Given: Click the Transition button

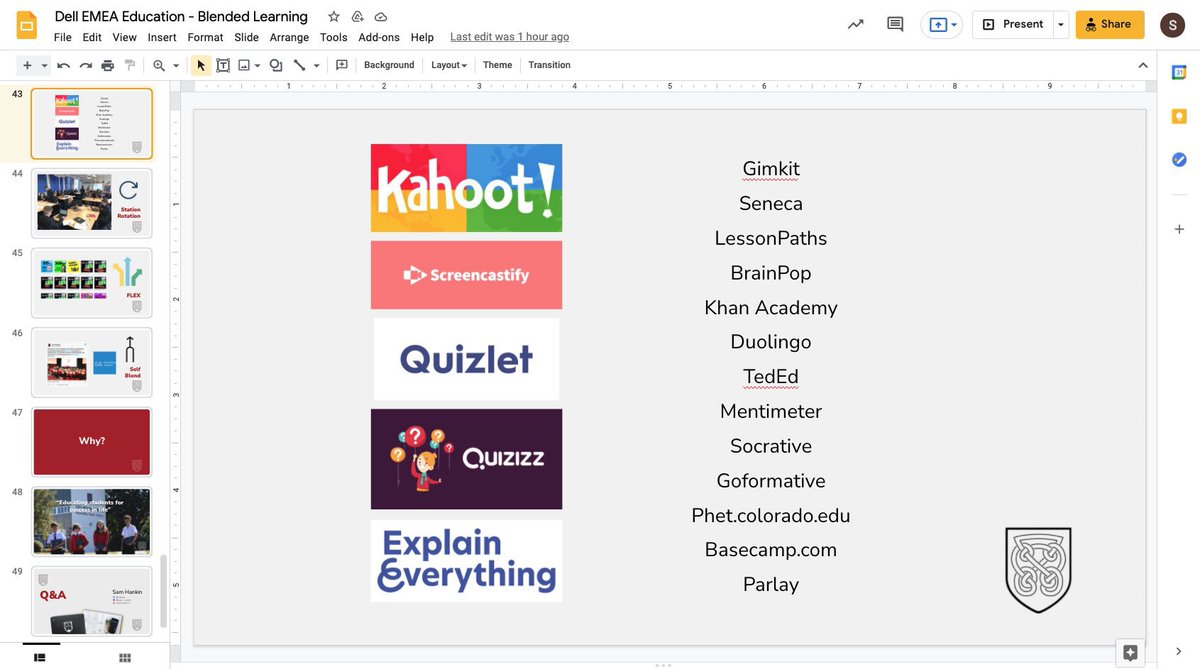Looking at the screenshot, I should tap(549, 65).
